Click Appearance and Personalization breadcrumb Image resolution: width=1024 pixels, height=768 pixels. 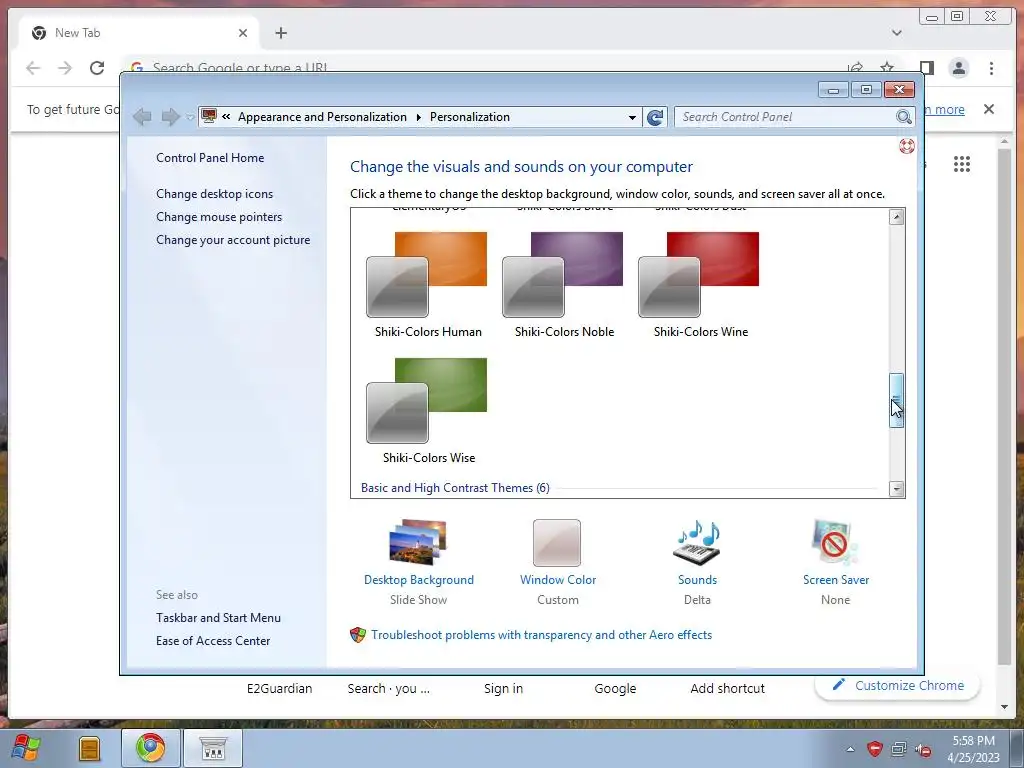(x=322, y=117)
